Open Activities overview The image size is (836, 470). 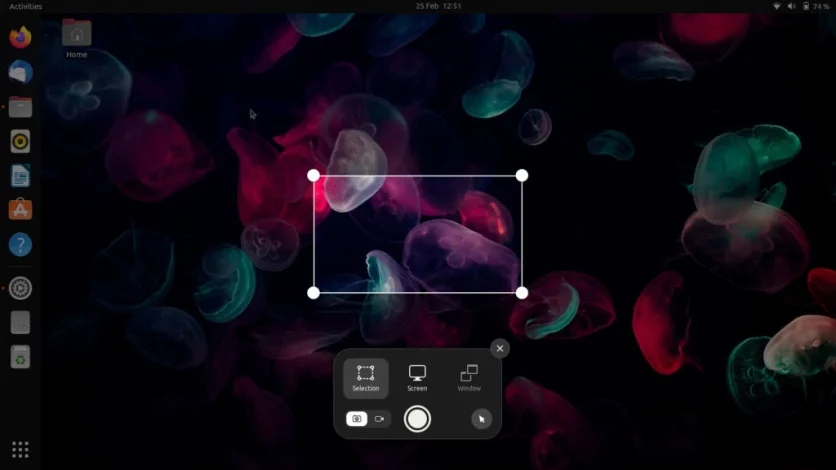[26, 6]
